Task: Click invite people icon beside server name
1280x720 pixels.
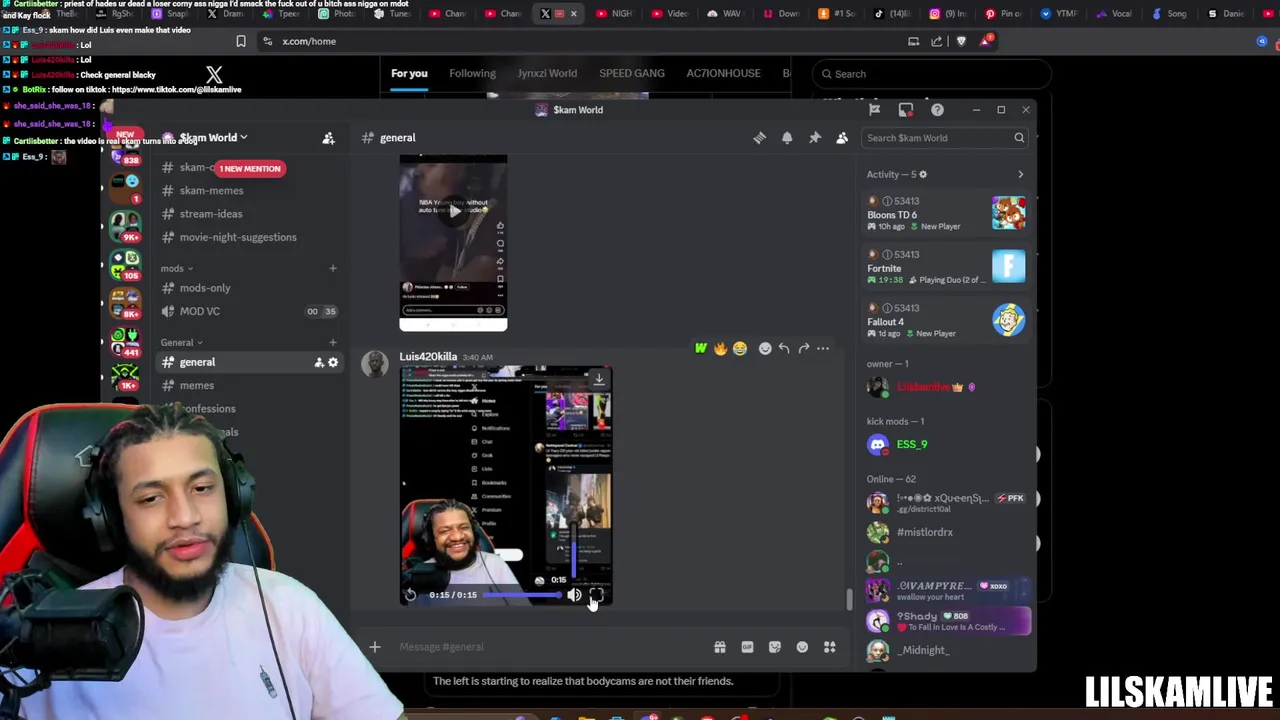Action: 328,138
